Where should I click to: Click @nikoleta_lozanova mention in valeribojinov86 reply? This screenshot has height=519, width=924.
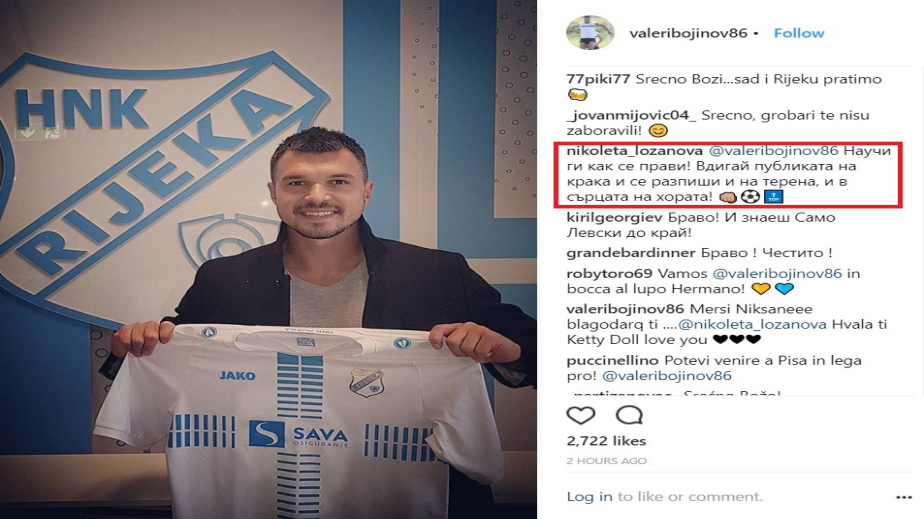click(x=752, y=324)
